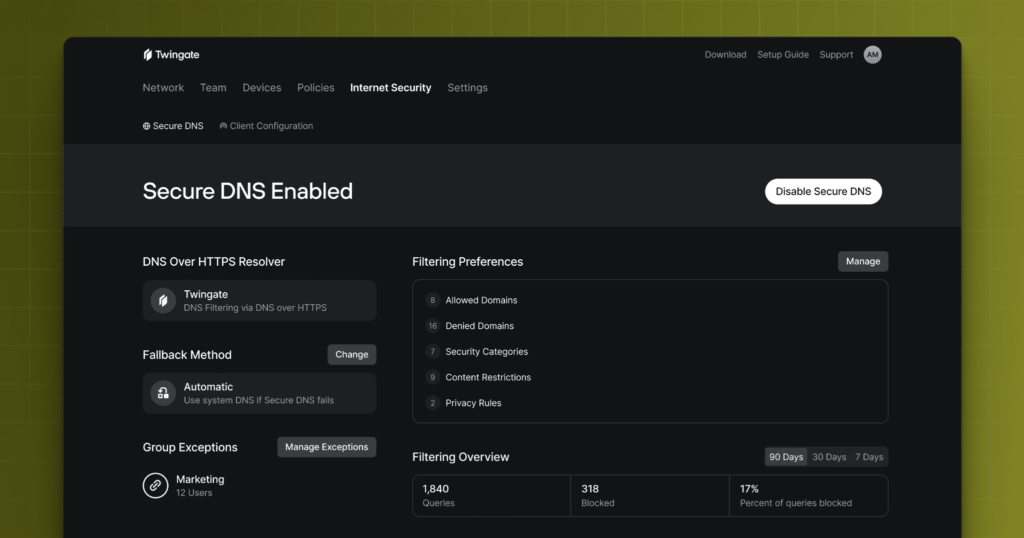Screen dimensions: 1024x538
Task: Click the Marketing group link icon
Action: coord(155,485)
